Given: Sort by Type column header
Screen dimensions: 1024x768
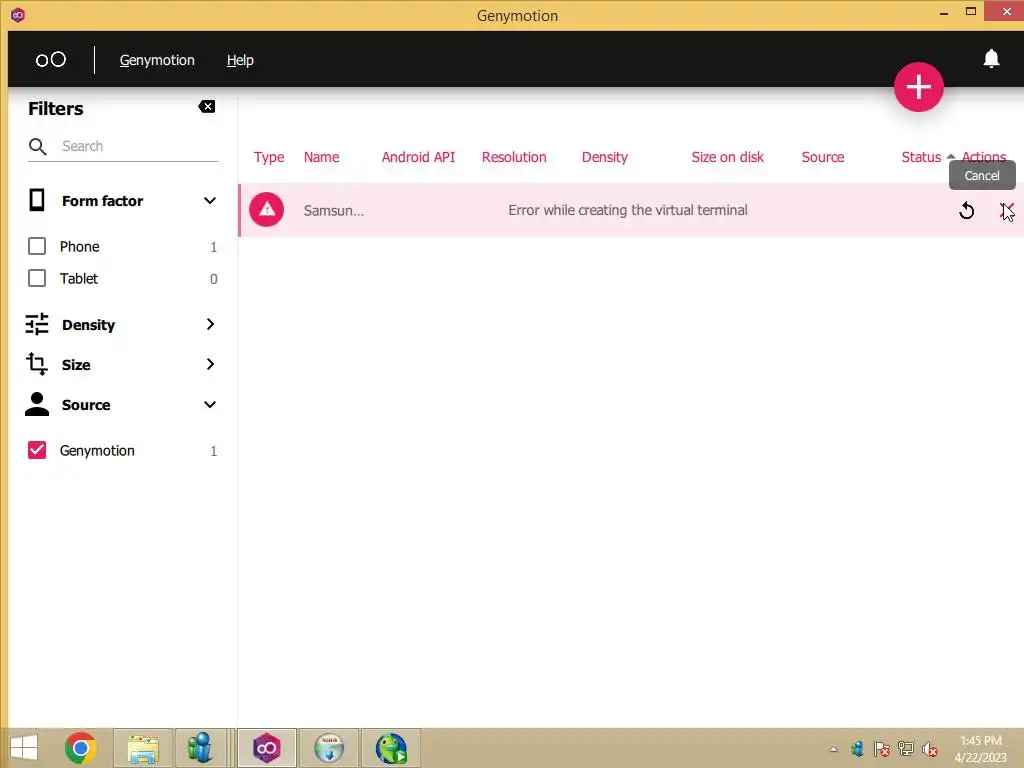Looking at the screenshot, I should pos(269,157).
